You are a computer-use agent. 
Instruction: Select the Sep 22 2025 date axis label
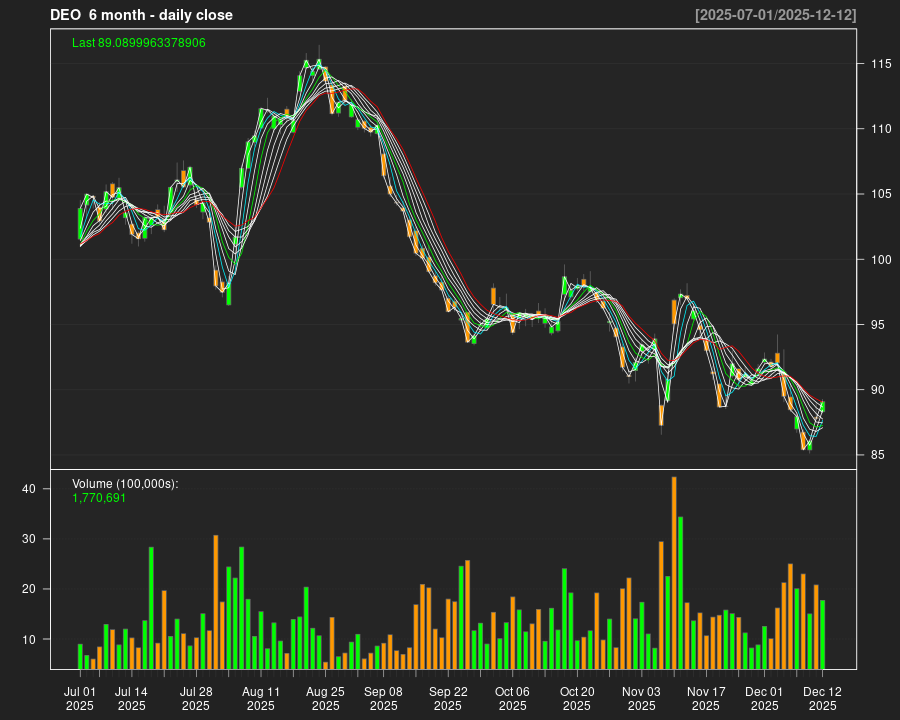(448, 698)
